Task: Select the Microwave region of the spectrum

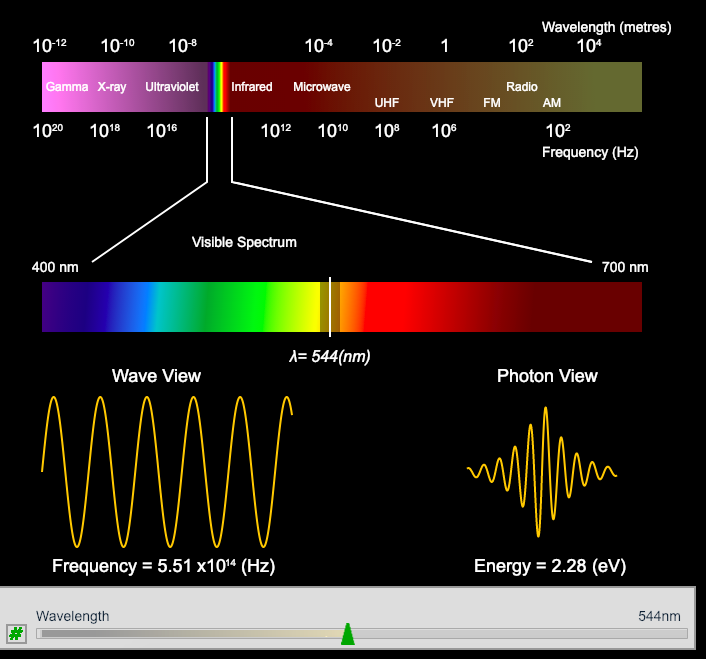Action: [322, 87]
